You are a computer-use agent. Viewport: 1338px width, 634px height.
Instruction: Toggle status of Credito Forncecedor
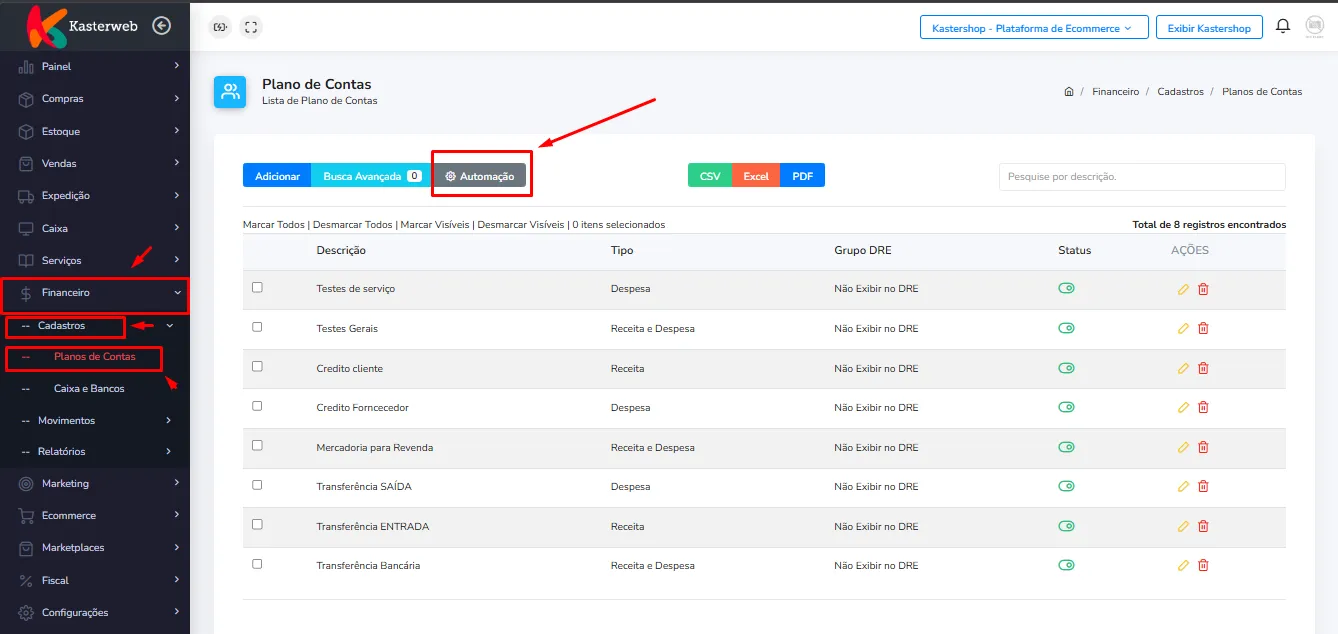(x=1066, y=407)
